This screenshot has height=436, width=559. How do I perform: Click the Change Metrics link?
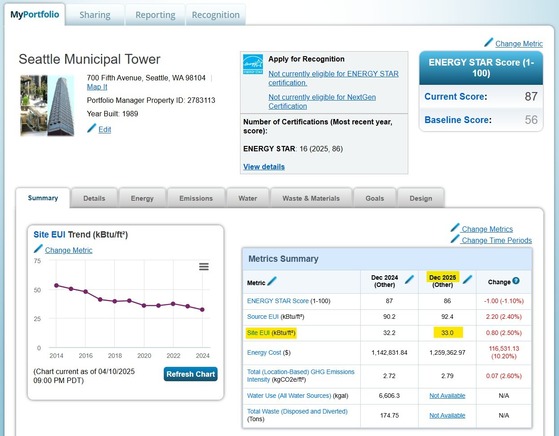pyautogui.click(x=487, y=229)
